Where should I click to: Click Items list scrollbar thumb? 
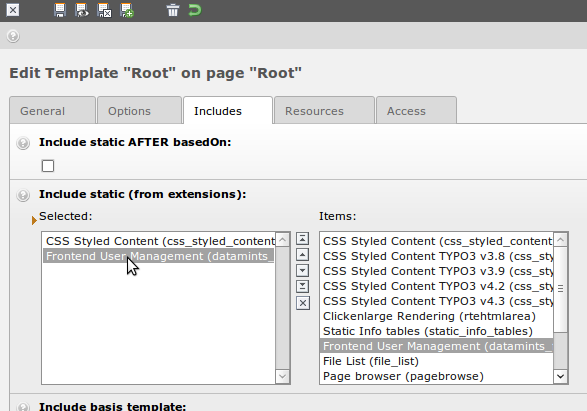tap(560, 289)
